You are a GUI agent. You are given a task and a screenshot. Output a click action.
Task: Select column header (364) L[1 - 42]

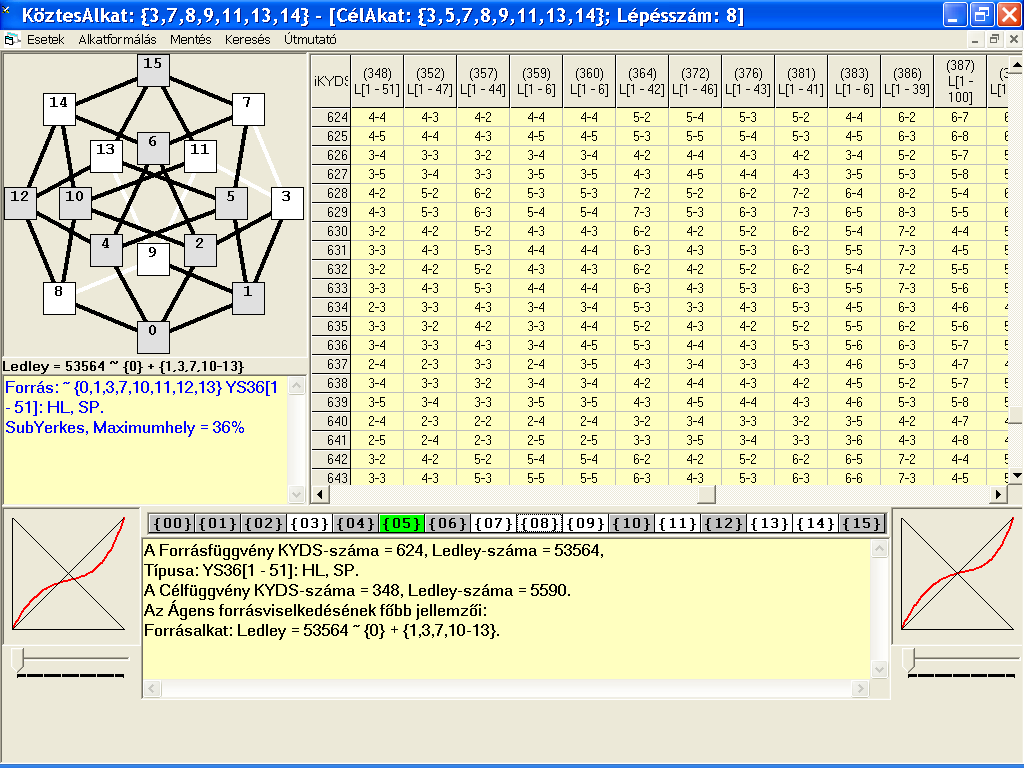pos(642,81)
